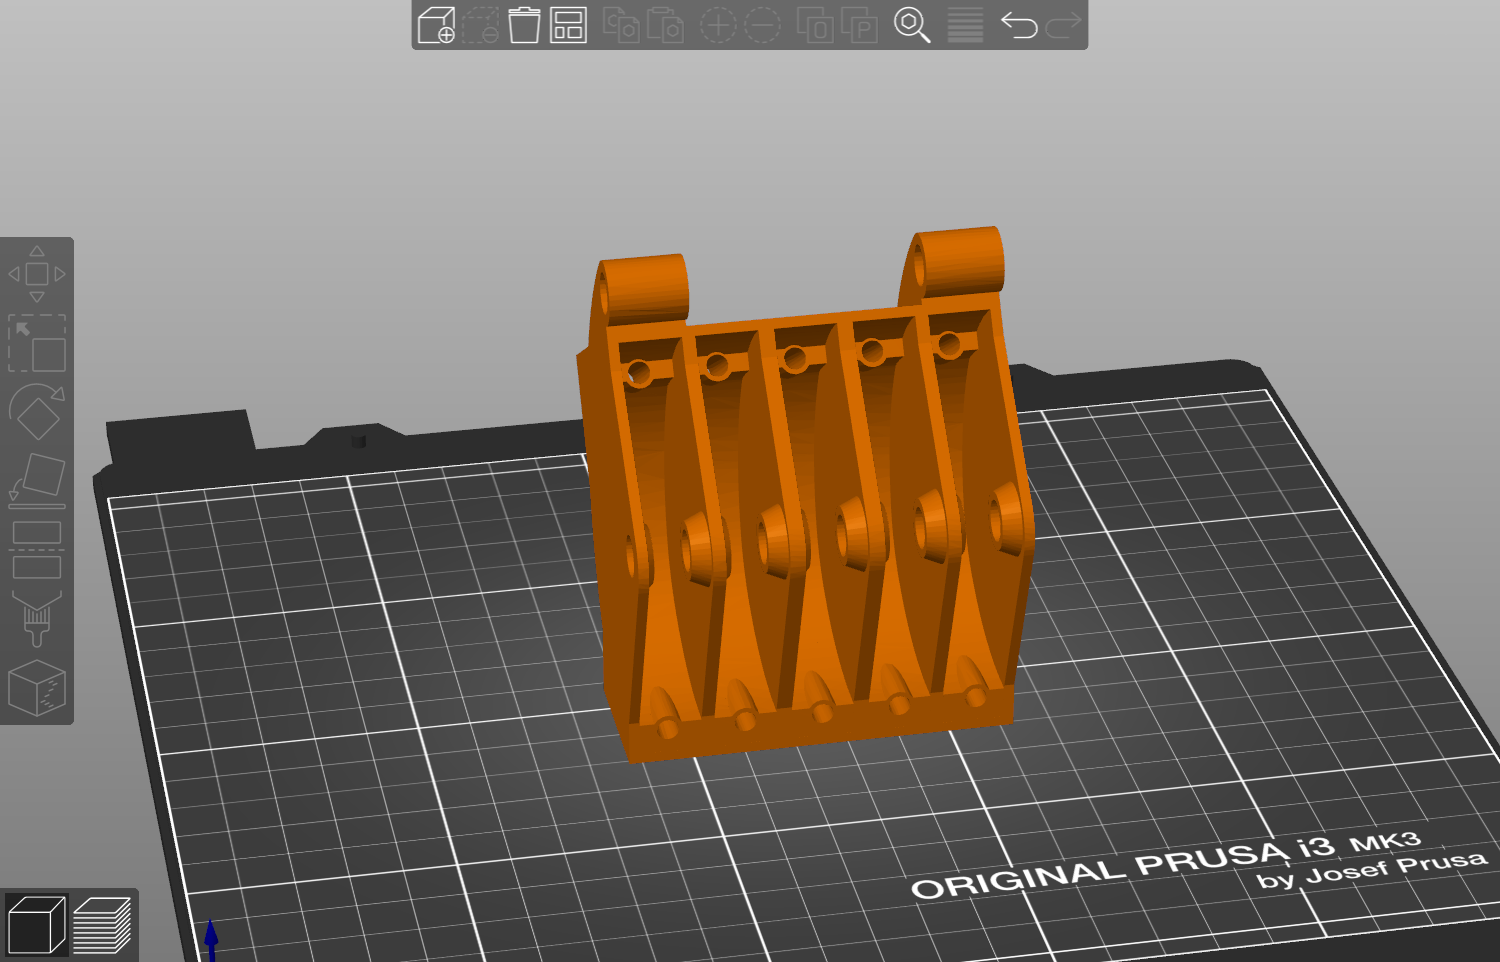Click the Remove instance minus icon
Screen dimensions: 1500x962
click(762, 25)
